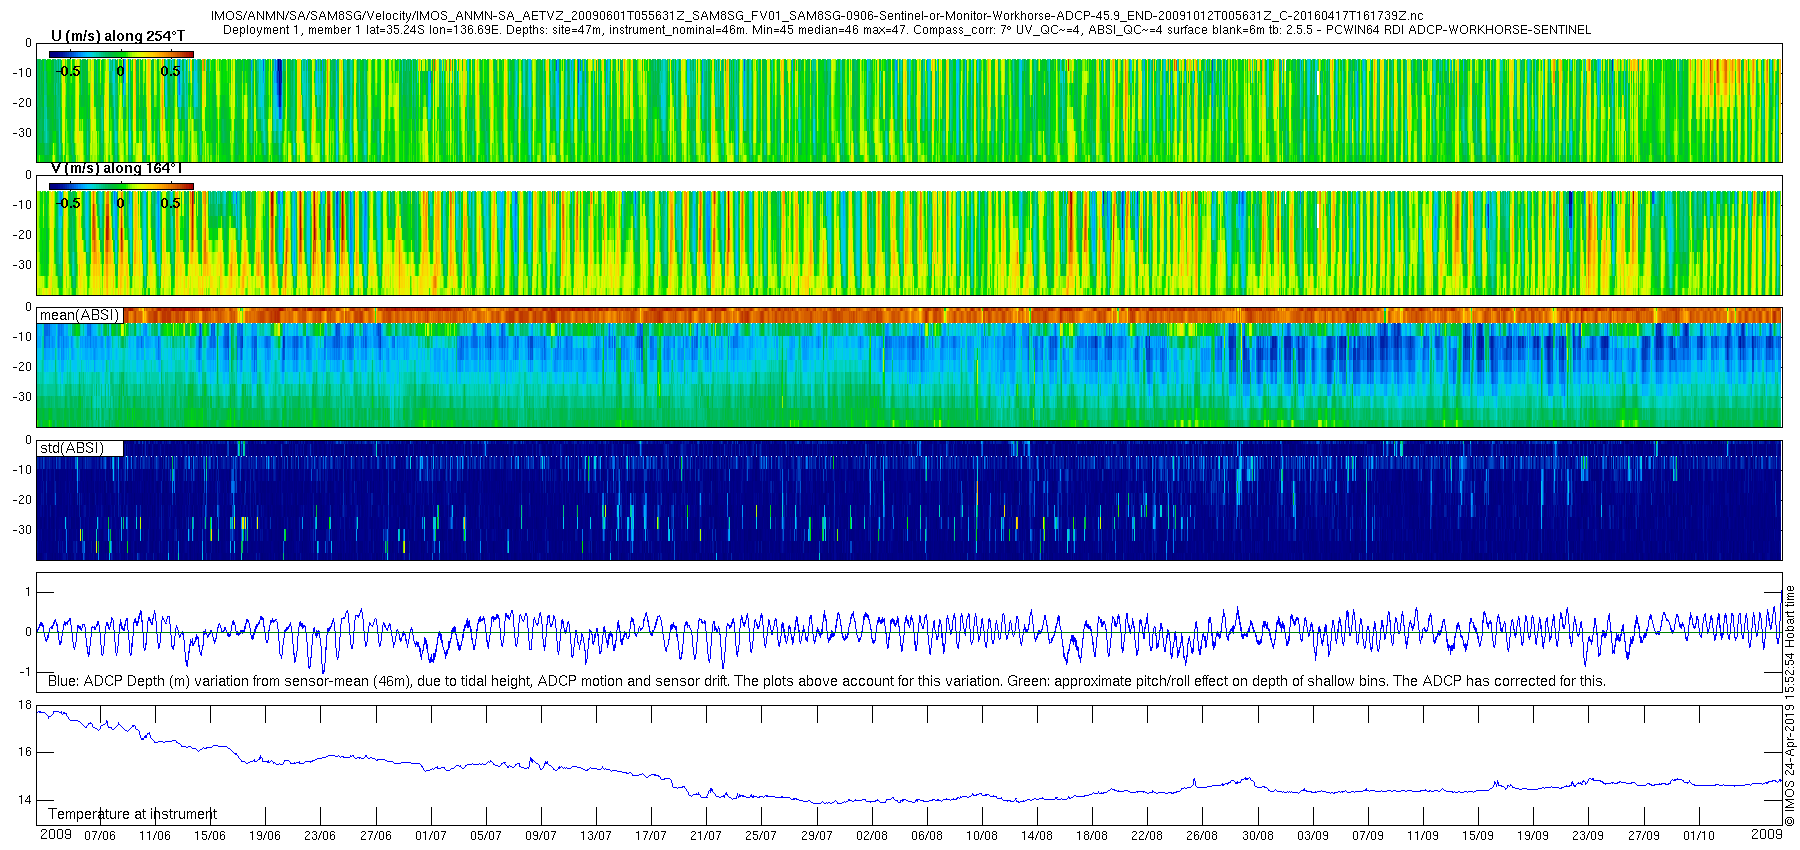Click the file path title line at top
The width and height of the screenshot is (1800, 850).
tap(817, 16)
